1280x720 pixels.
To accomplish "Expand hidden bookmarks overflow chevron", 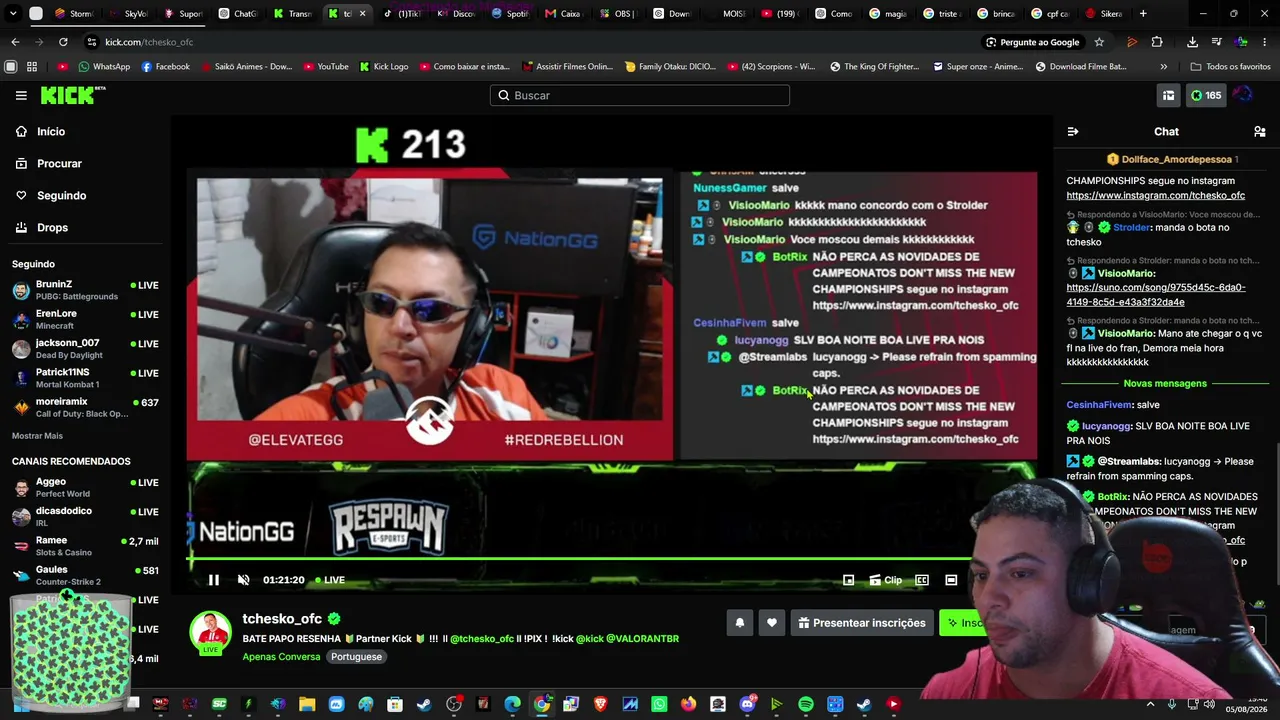I will click(x=1163, y=67).
